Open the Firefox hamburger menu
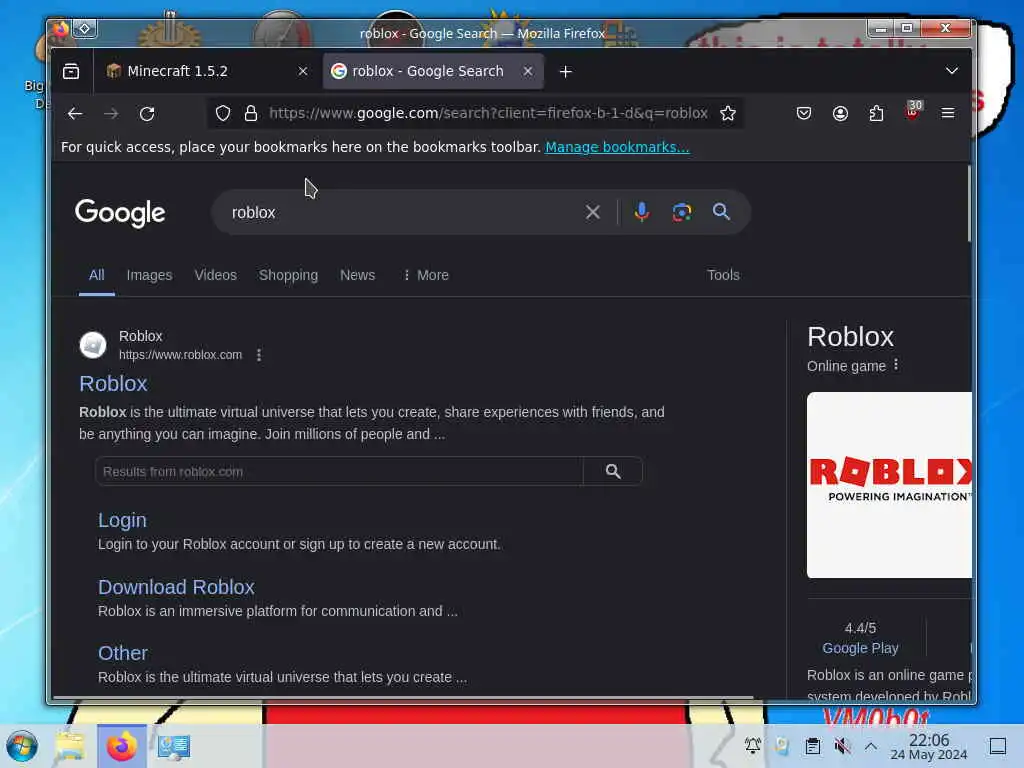Screen dimensions: 1024x768 [x=948, y=114]
